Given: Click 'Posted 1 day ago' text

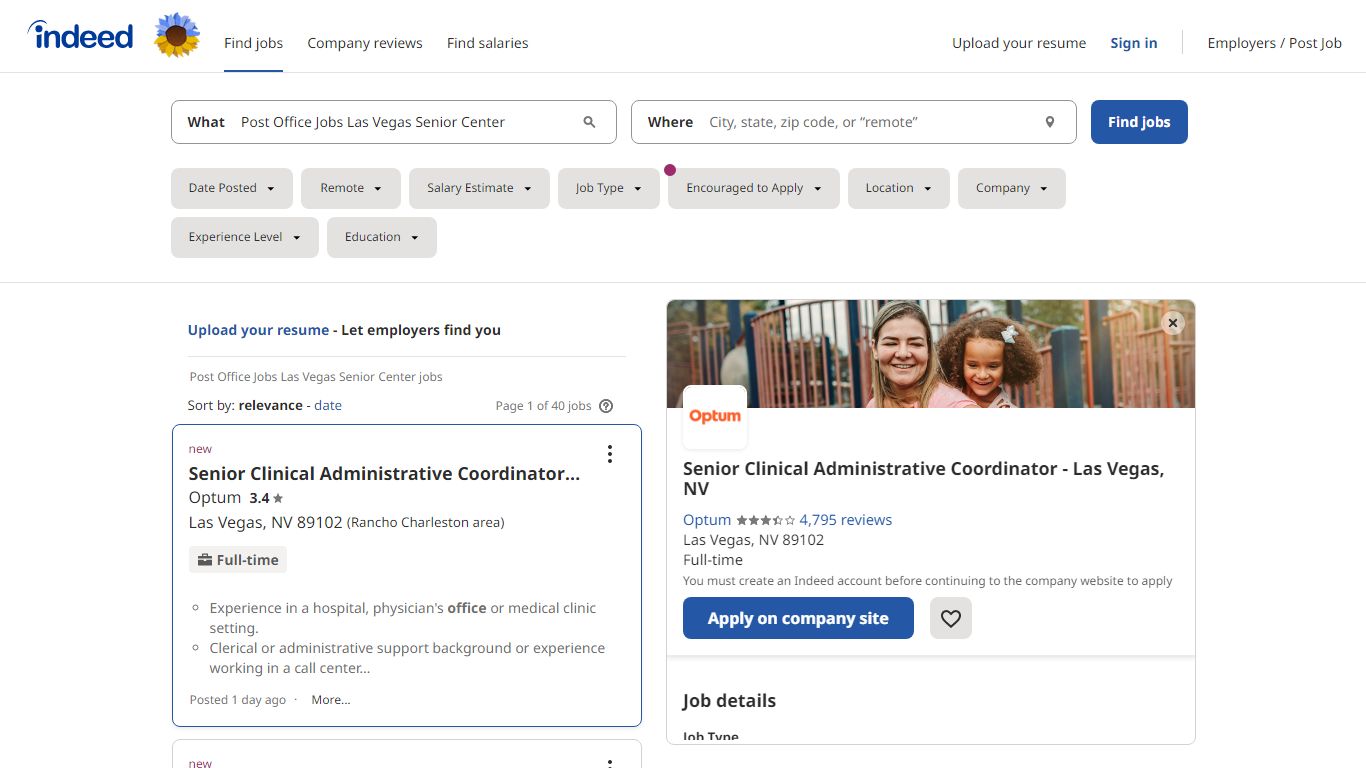Looking at the screenshot, I should 238,700.
